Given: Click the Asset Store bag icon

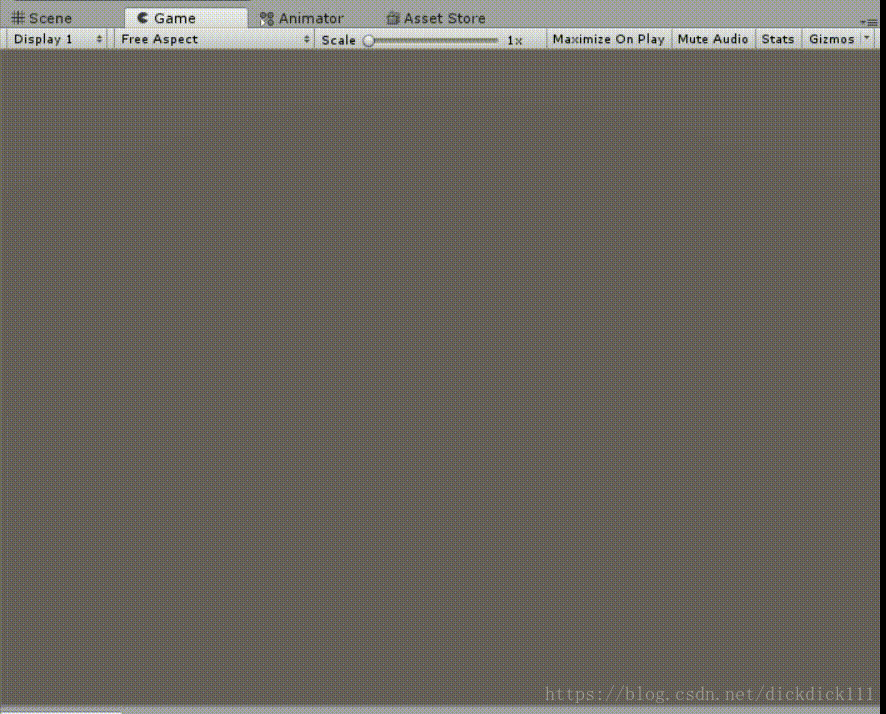Looking at the screenshot, I should [393, 19].
